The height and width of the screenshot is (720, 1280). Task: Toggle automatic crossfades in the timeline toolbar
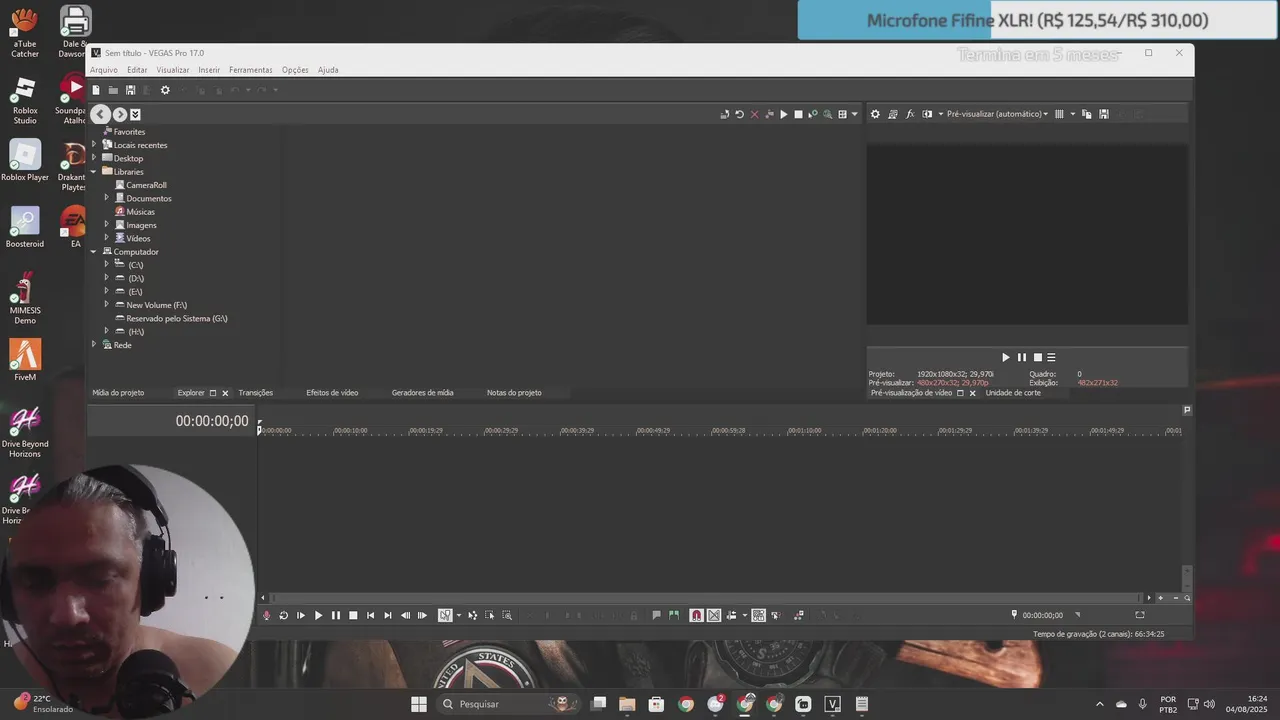click(713, 615)
